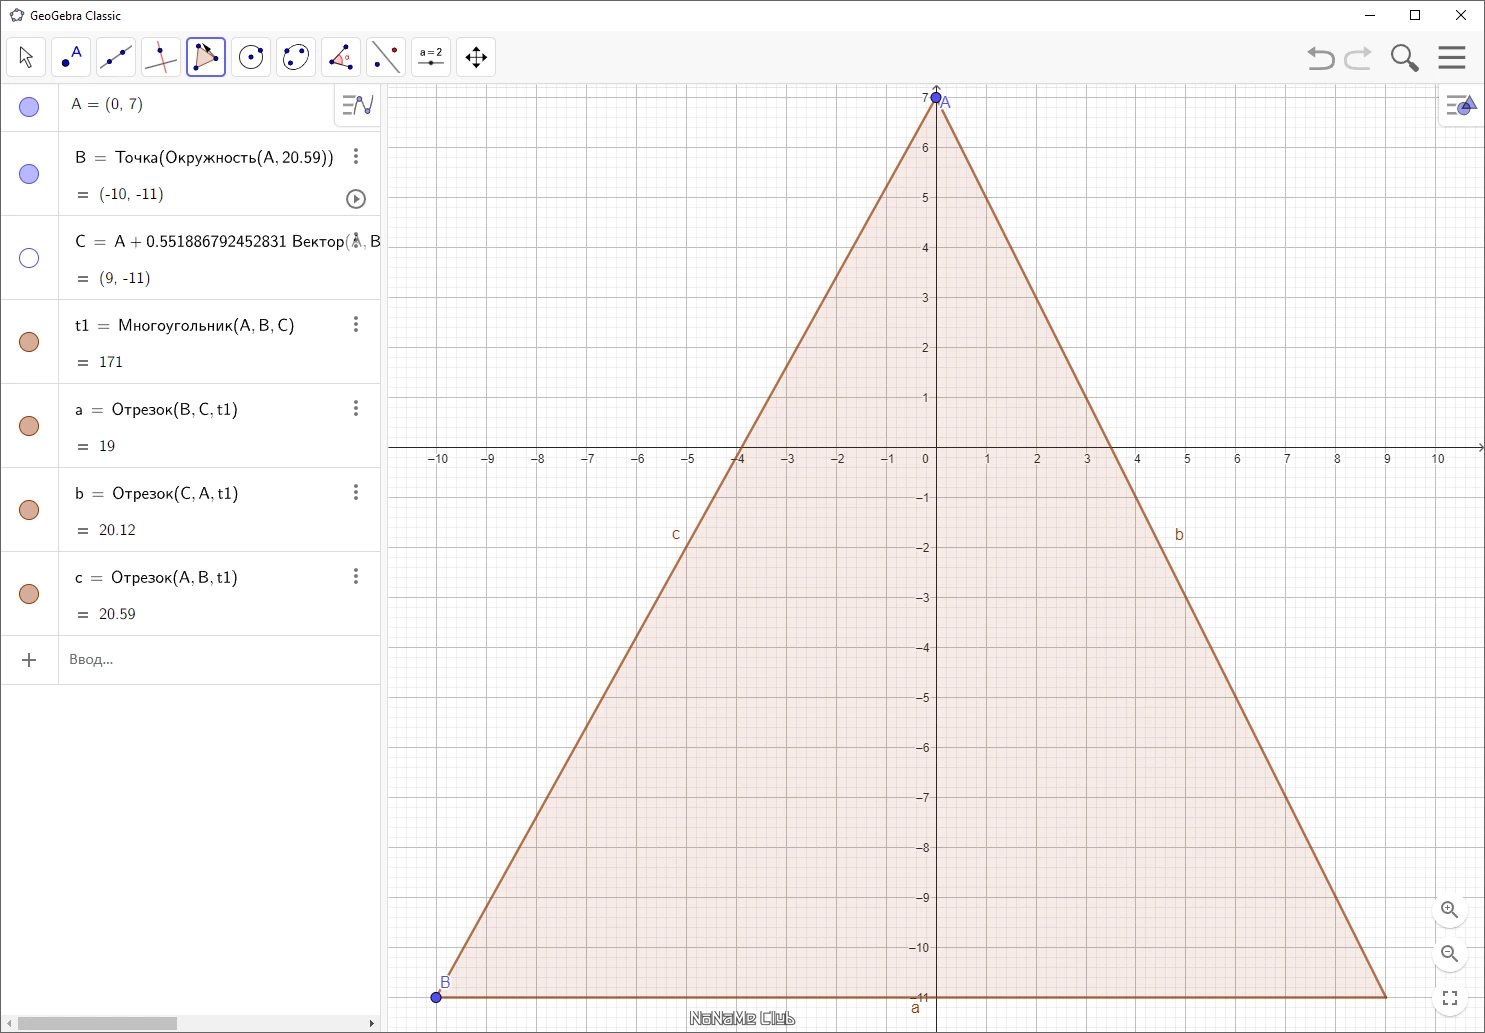The image size is (1485, 1033).
Task: Undo the last action
Action: tap(1321, 58)
